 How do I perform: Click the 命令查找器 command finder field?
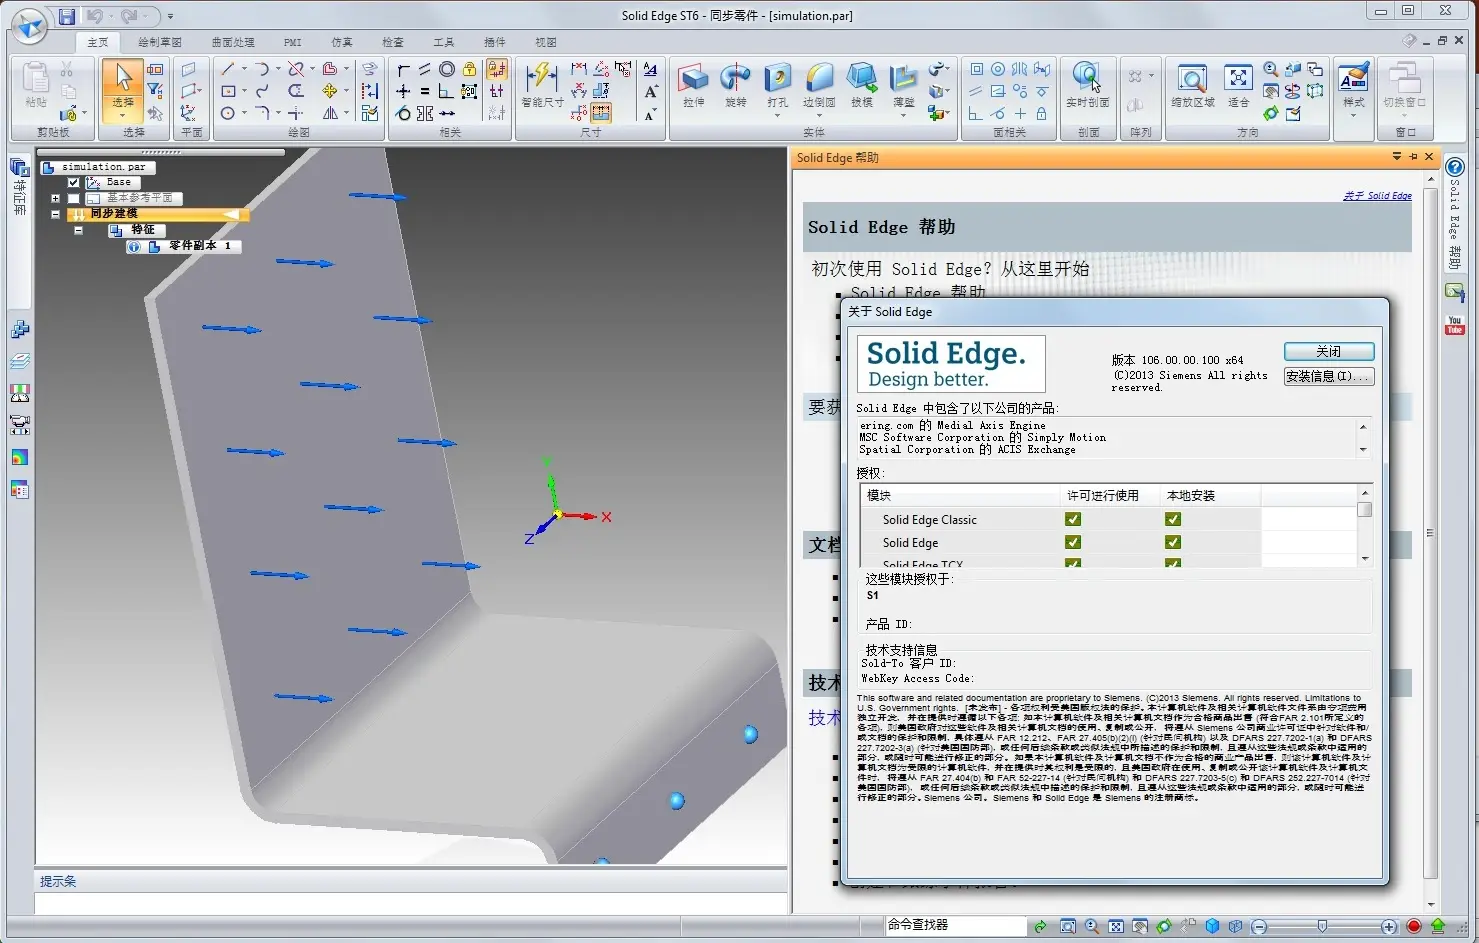tap(955, 926)
